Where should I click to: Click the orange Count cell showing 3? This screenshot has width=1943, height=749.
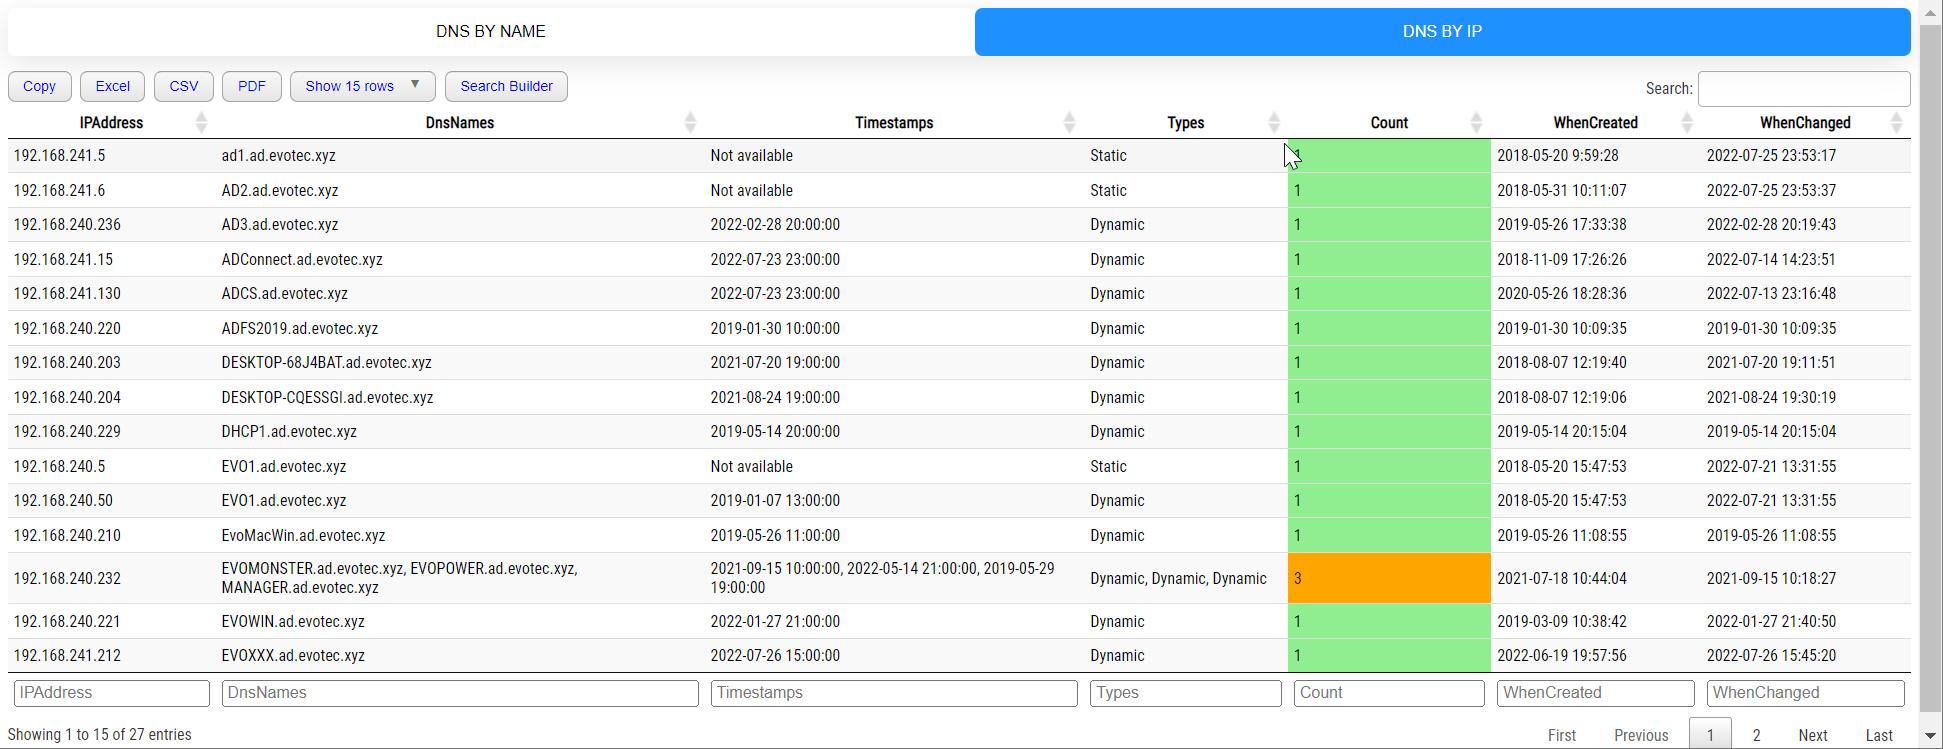click(x=1388, y=578)
